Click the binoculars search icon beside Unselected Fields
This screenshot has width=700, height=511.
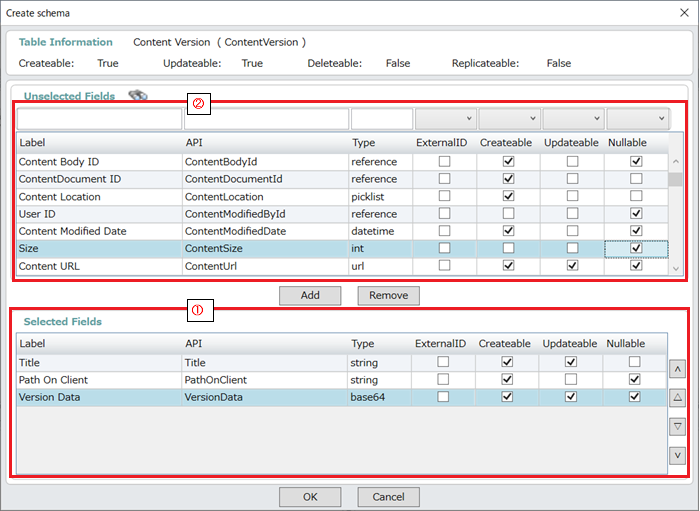pyautogui.click(x=138, y=95)
